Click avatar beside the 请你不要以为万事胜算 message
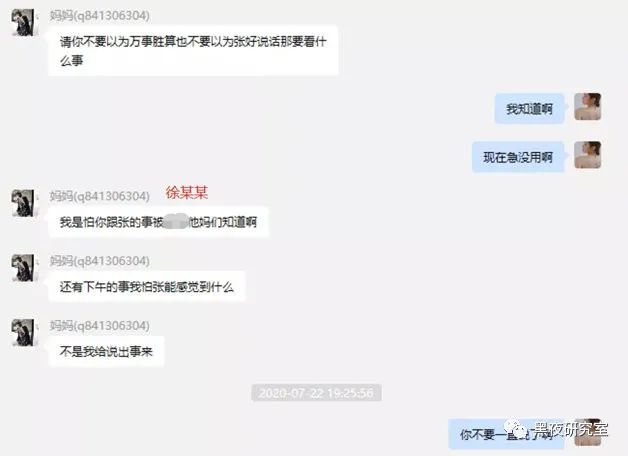Image resolution: width=628 pixels, height=456 pixels. [x=23, y=23]
